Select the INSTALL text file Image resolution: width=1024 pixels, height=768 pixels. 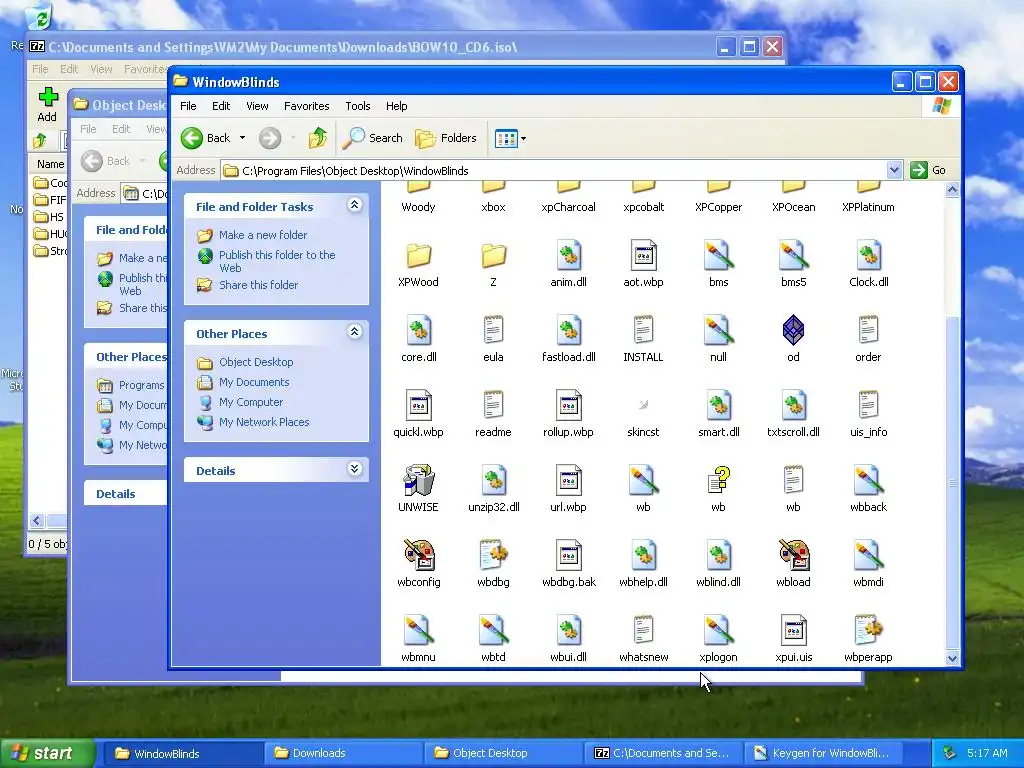click(x=643, y=330)
